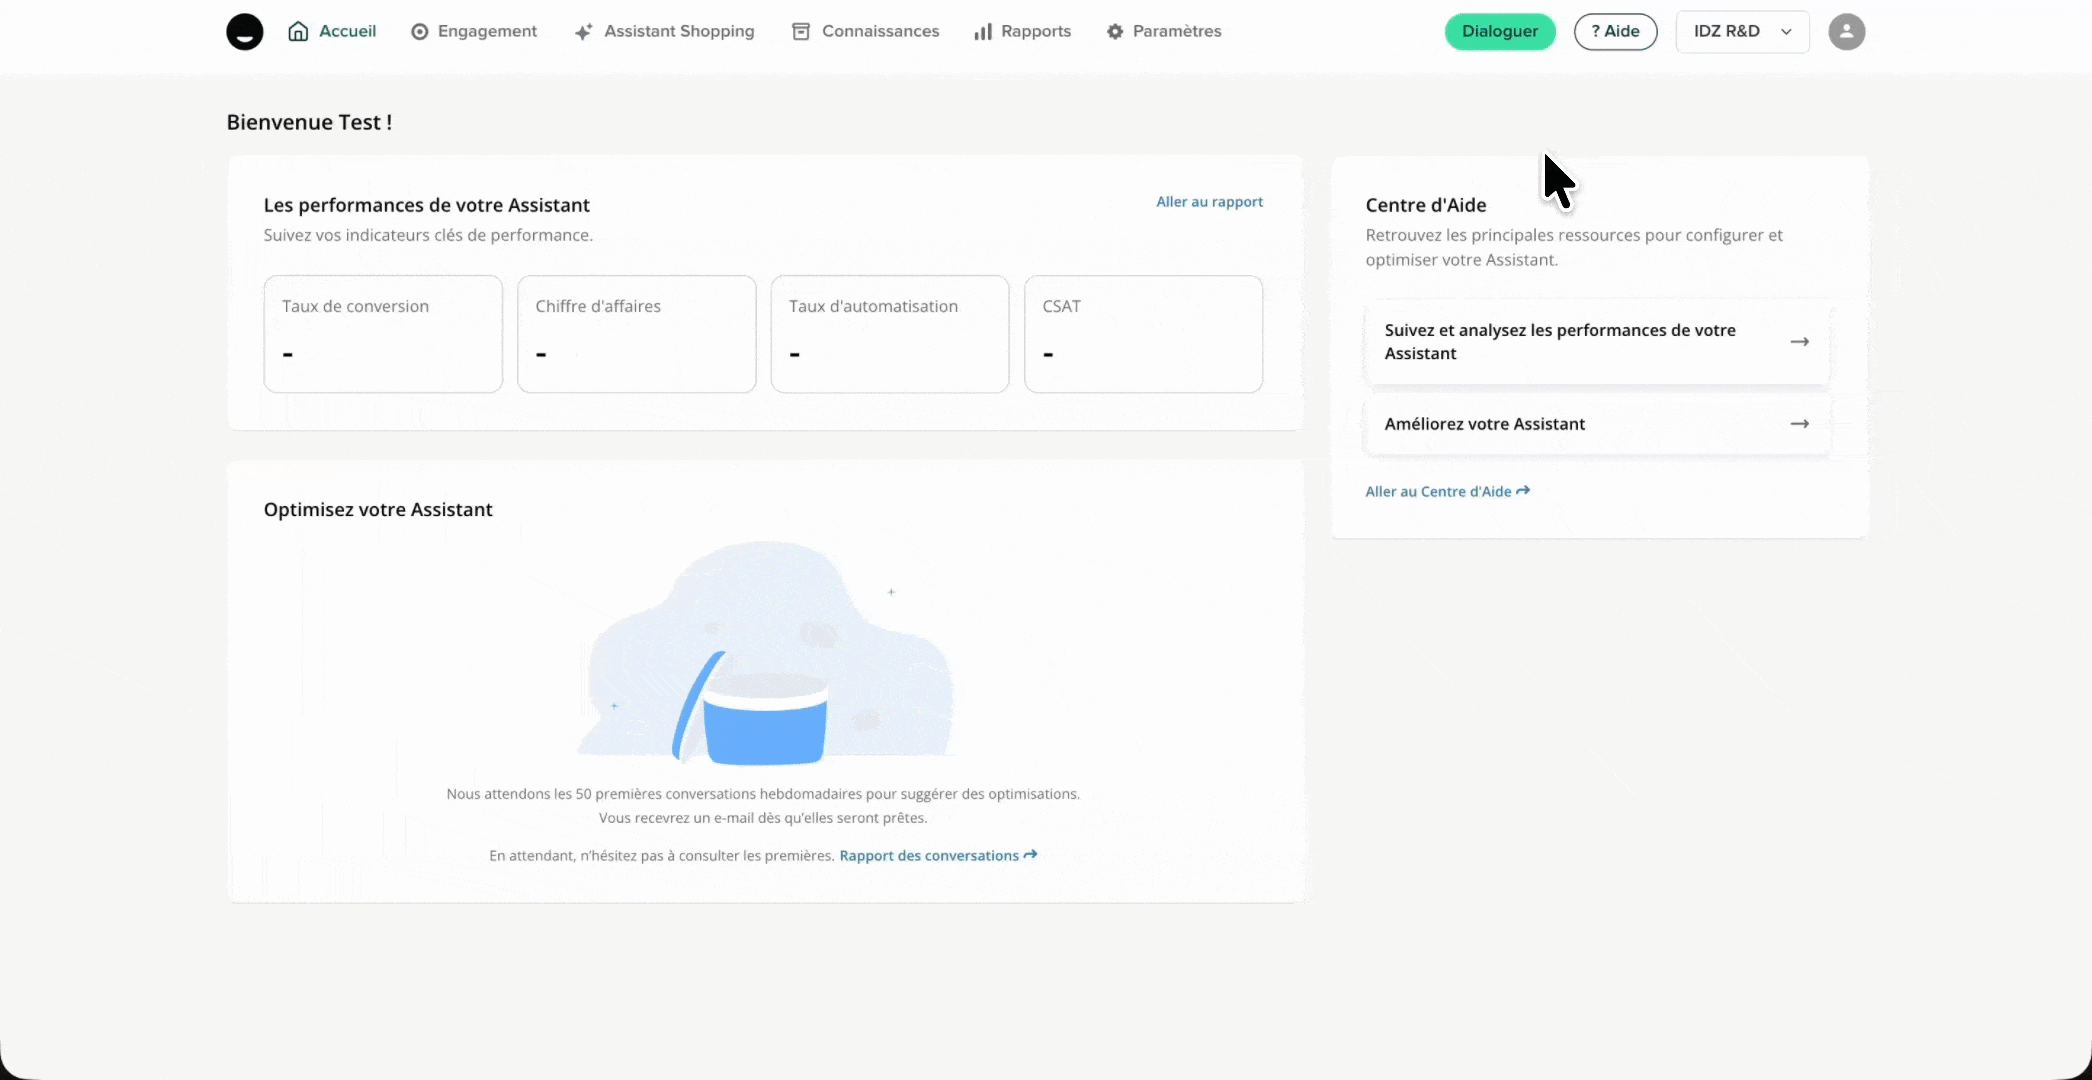
Task: Open the user profile avatar
Action: 1846,32
